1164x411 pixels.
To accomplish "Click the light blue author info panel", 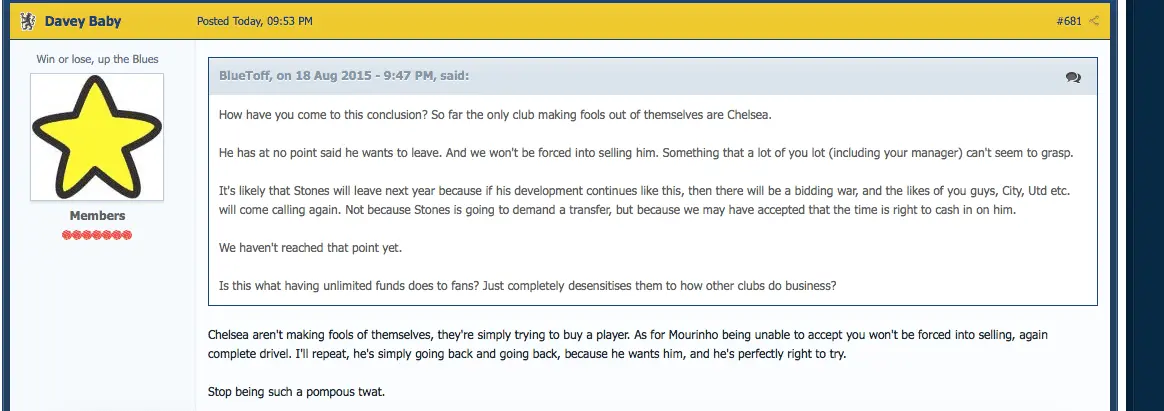I will (97, 320).
